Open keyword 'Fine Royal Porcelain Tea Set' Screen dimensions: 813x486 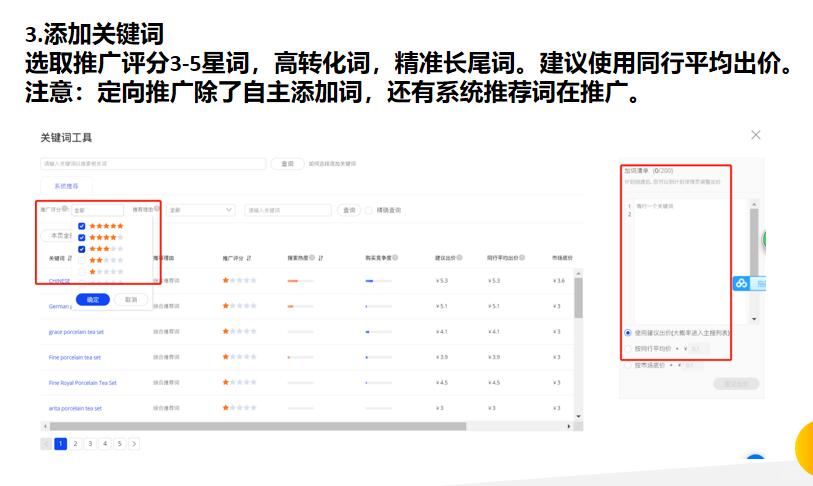pyautogui.click(x=82, y=382)
